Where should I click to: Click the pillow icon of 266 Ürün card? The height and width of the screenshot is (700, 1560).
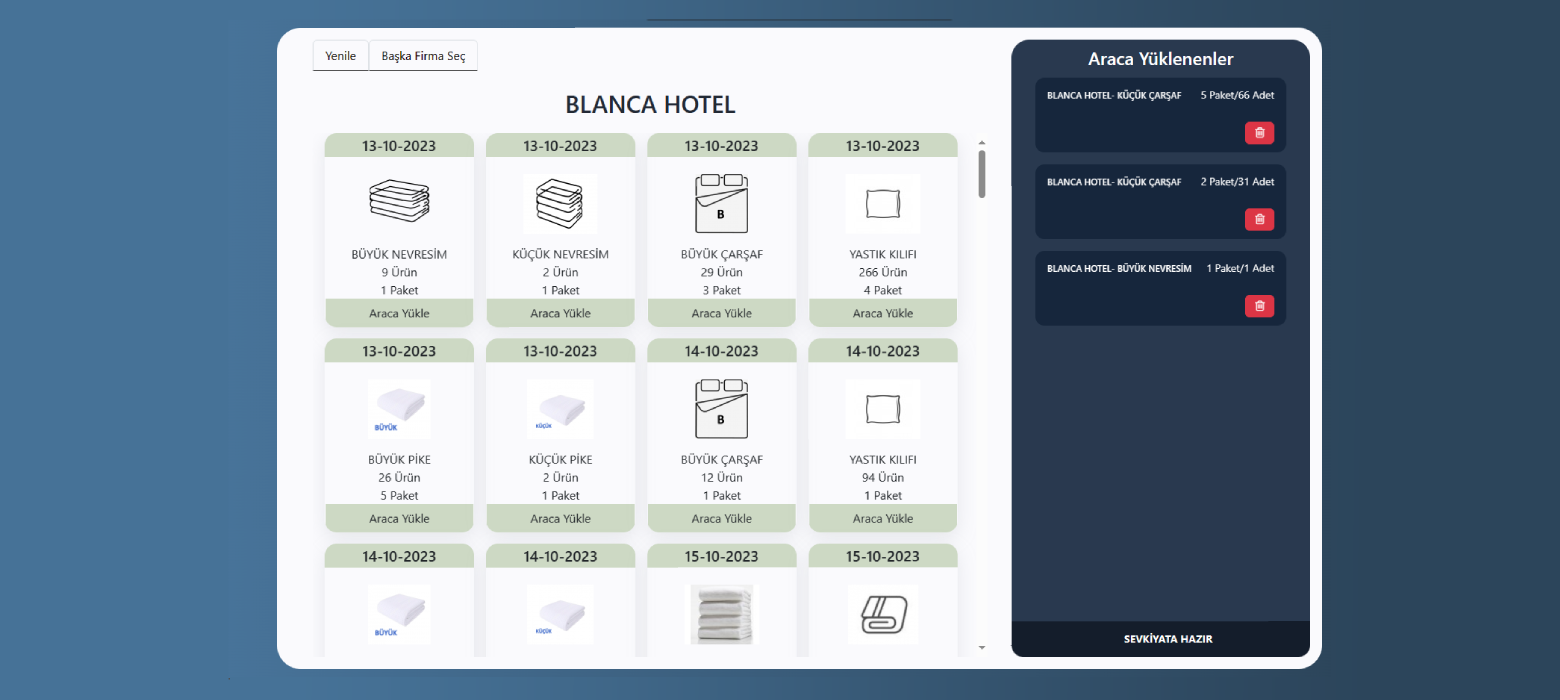(883, 204)
